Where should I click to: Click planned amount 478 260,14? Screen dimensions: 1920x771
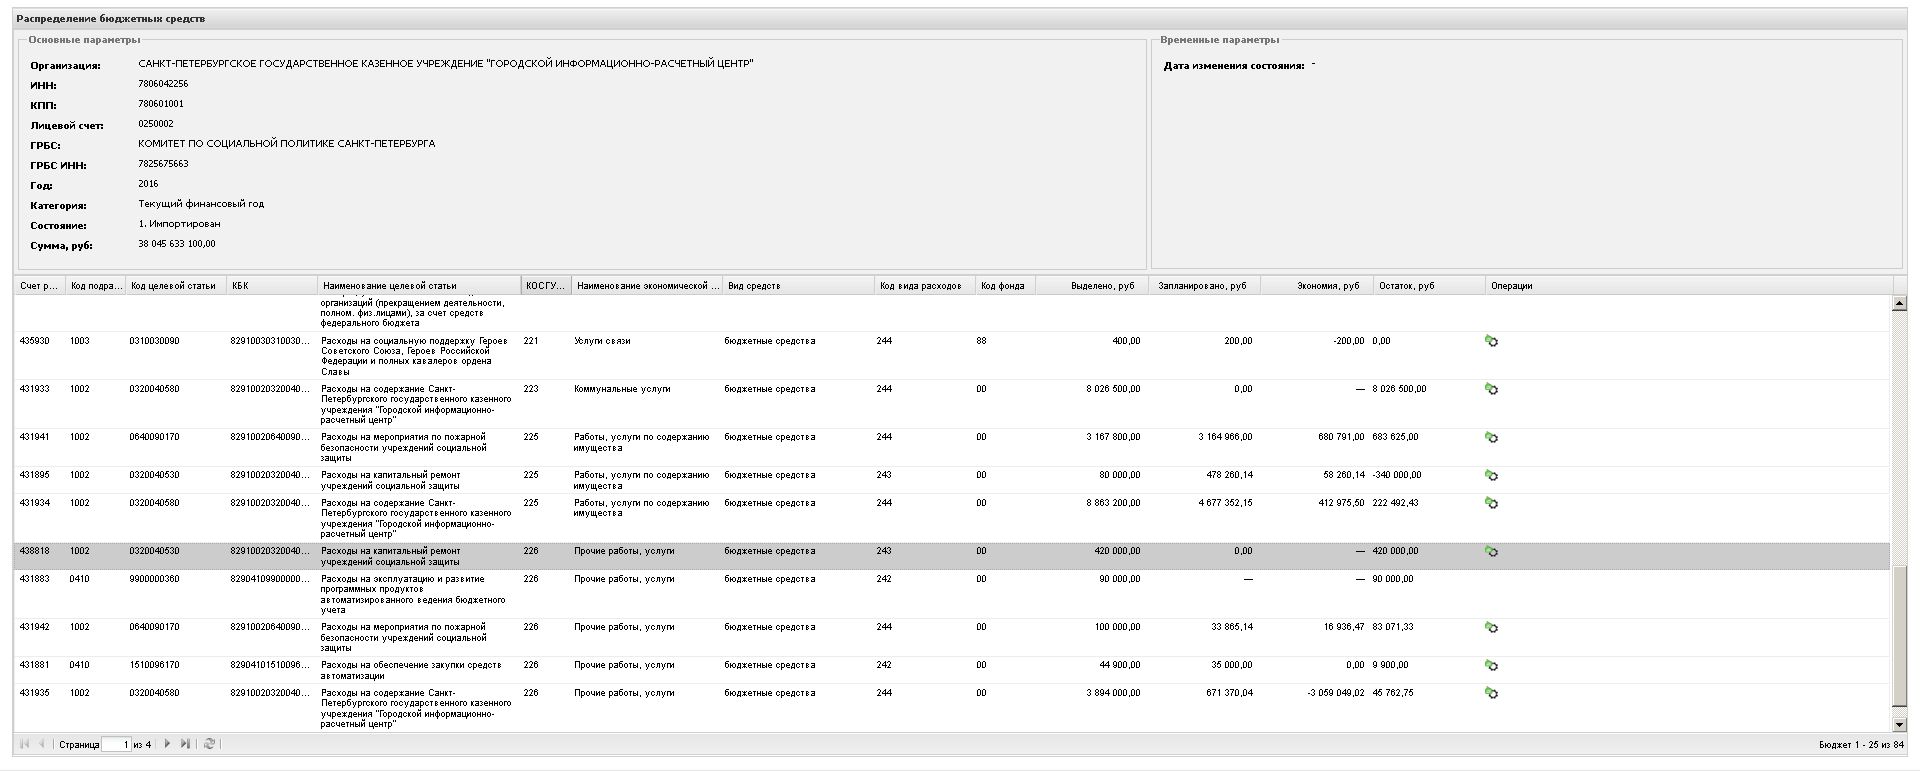(1229, 475)
